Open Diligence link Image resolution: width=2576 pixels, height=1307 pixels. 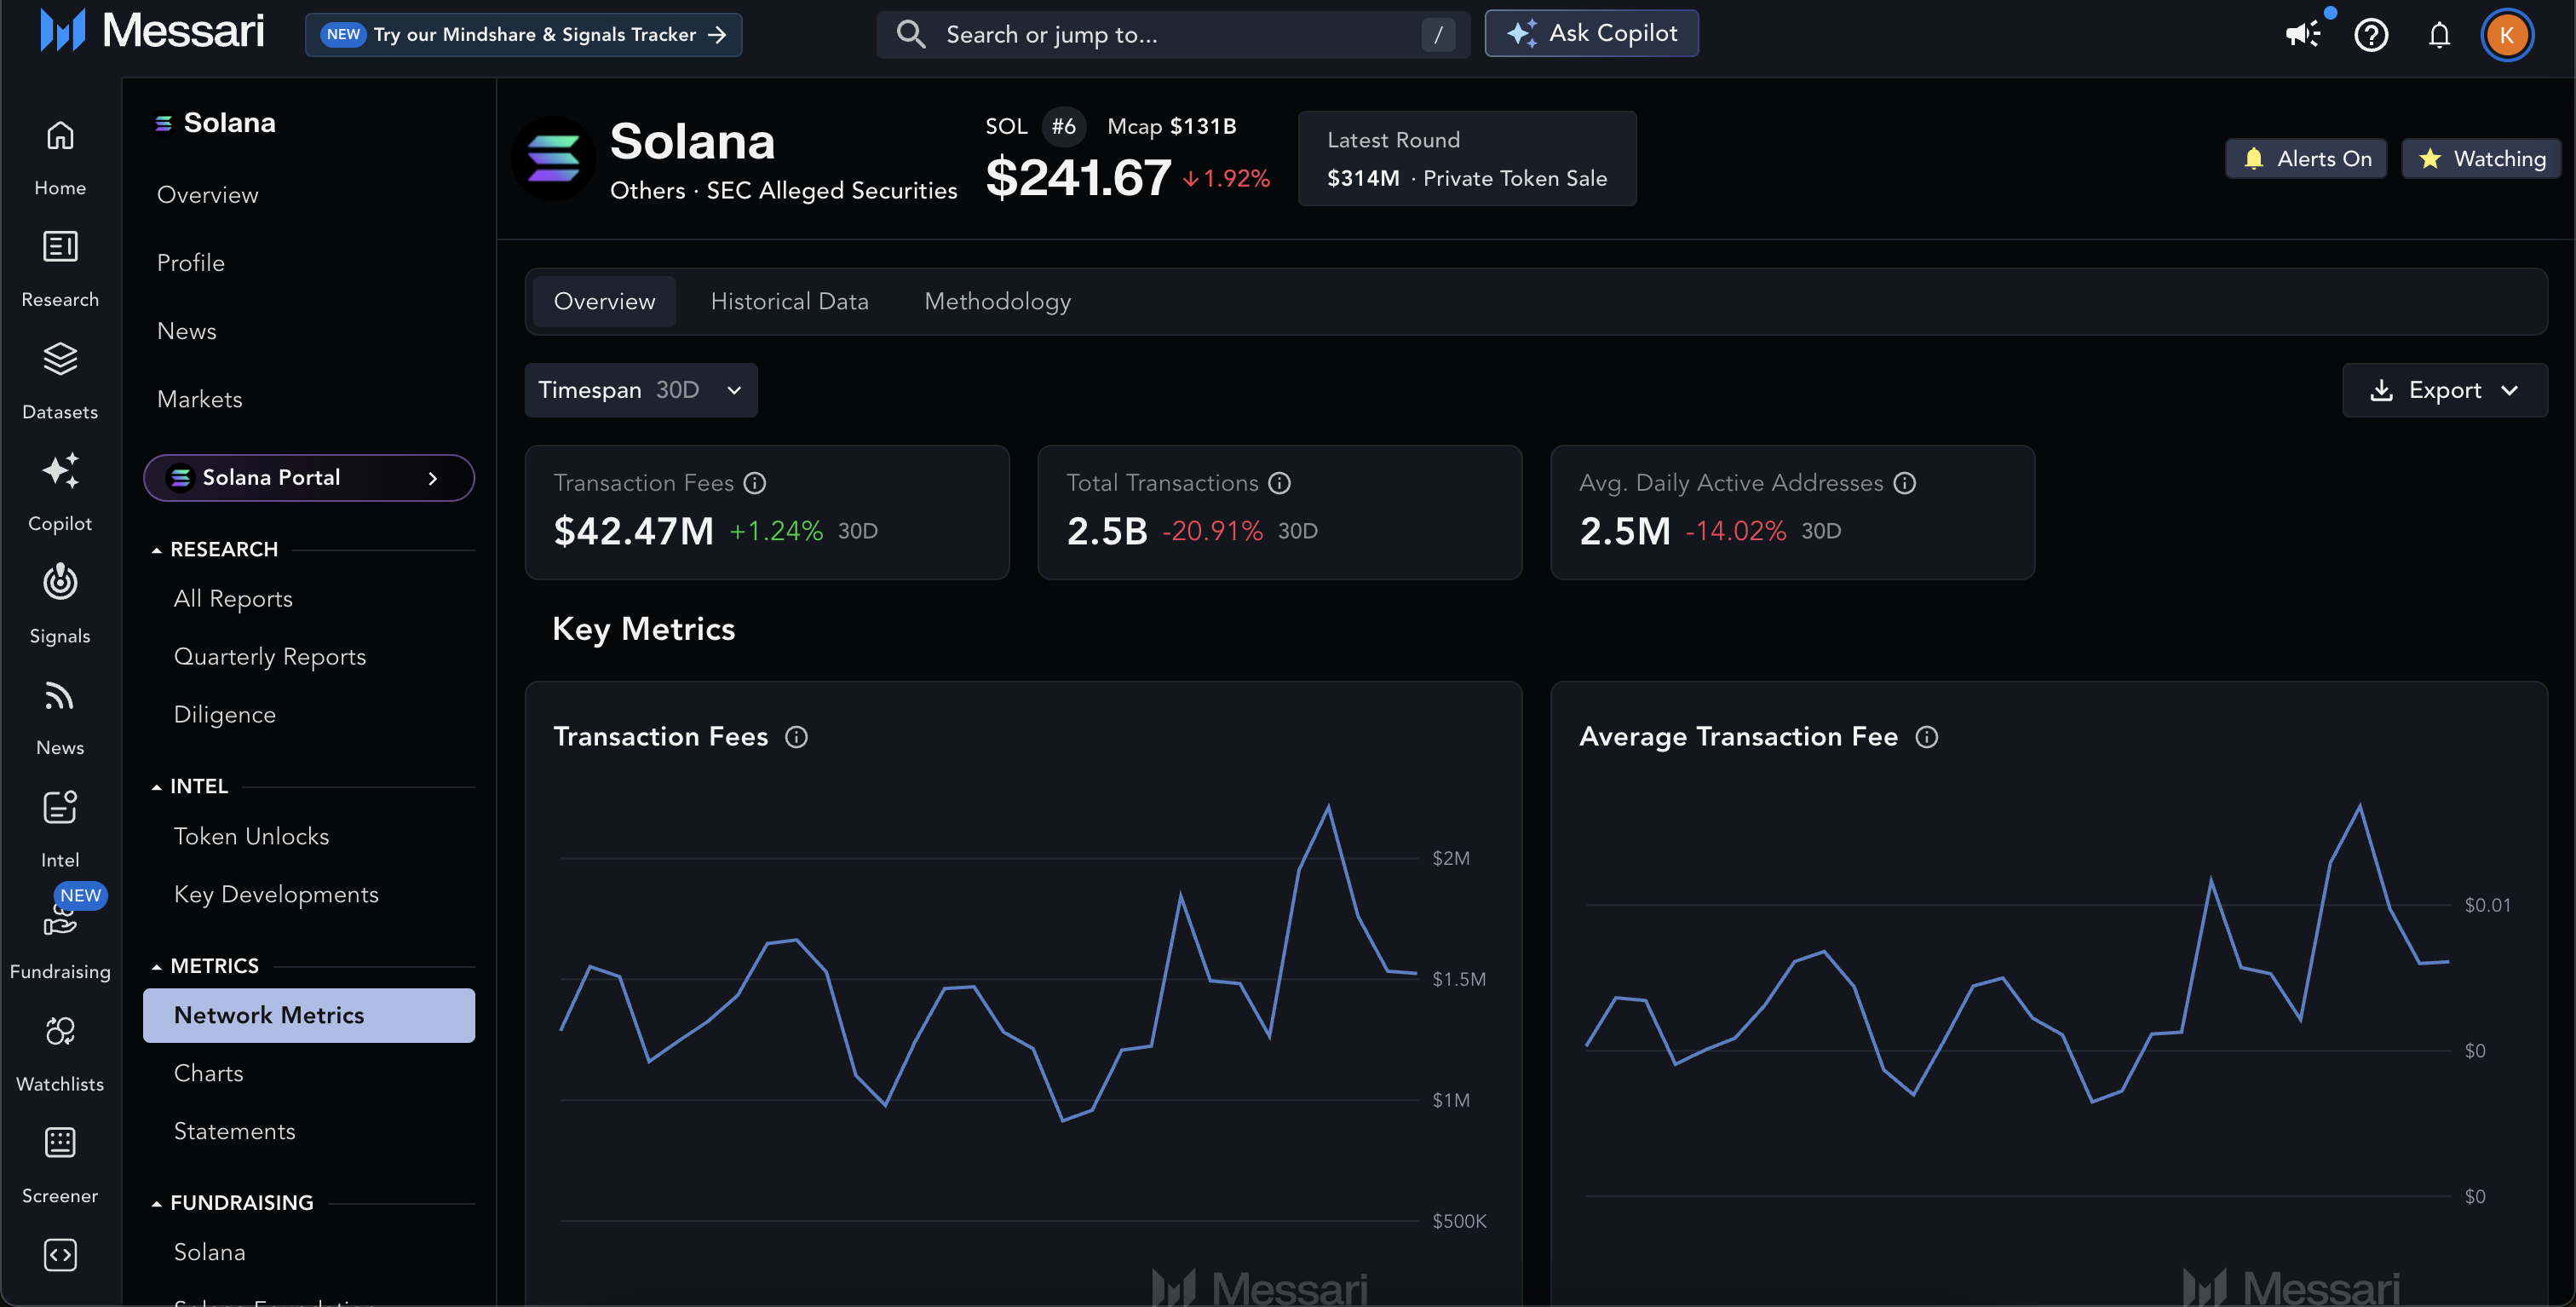point(224,715)
